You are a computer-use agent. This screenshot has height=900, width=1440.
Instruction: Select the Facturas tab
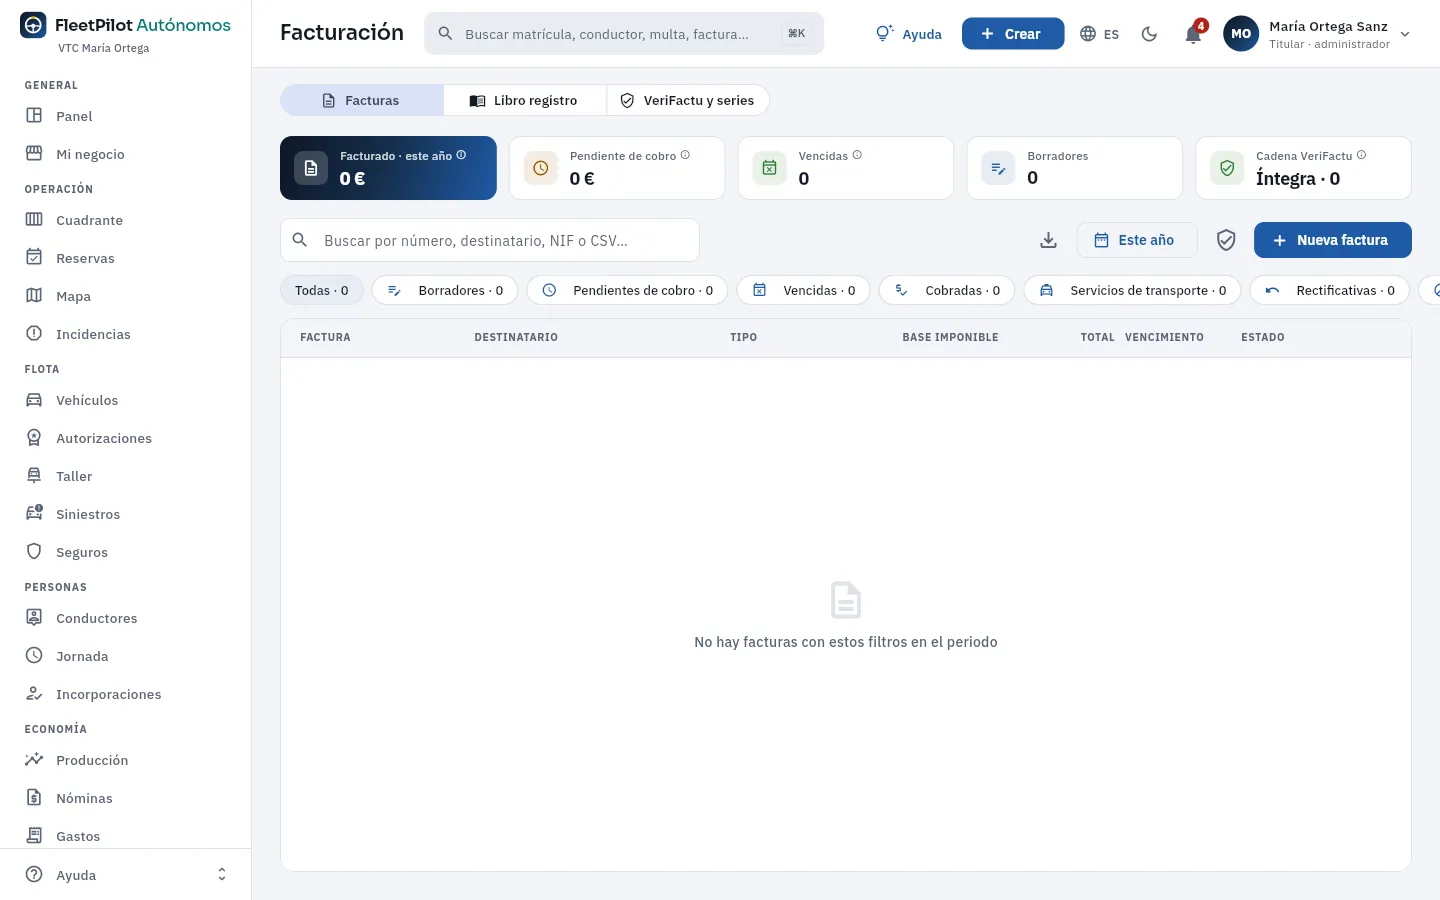tap(362, 100)
